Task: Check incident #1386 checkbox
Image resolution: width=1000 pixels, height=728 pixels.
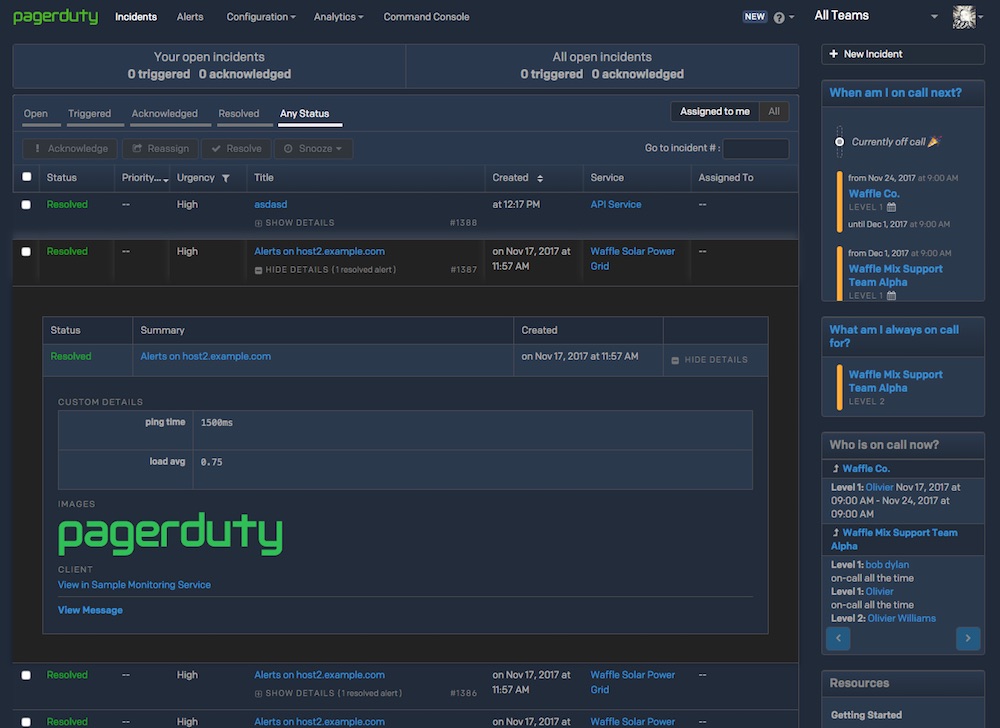Action: (x=26, y=675)
